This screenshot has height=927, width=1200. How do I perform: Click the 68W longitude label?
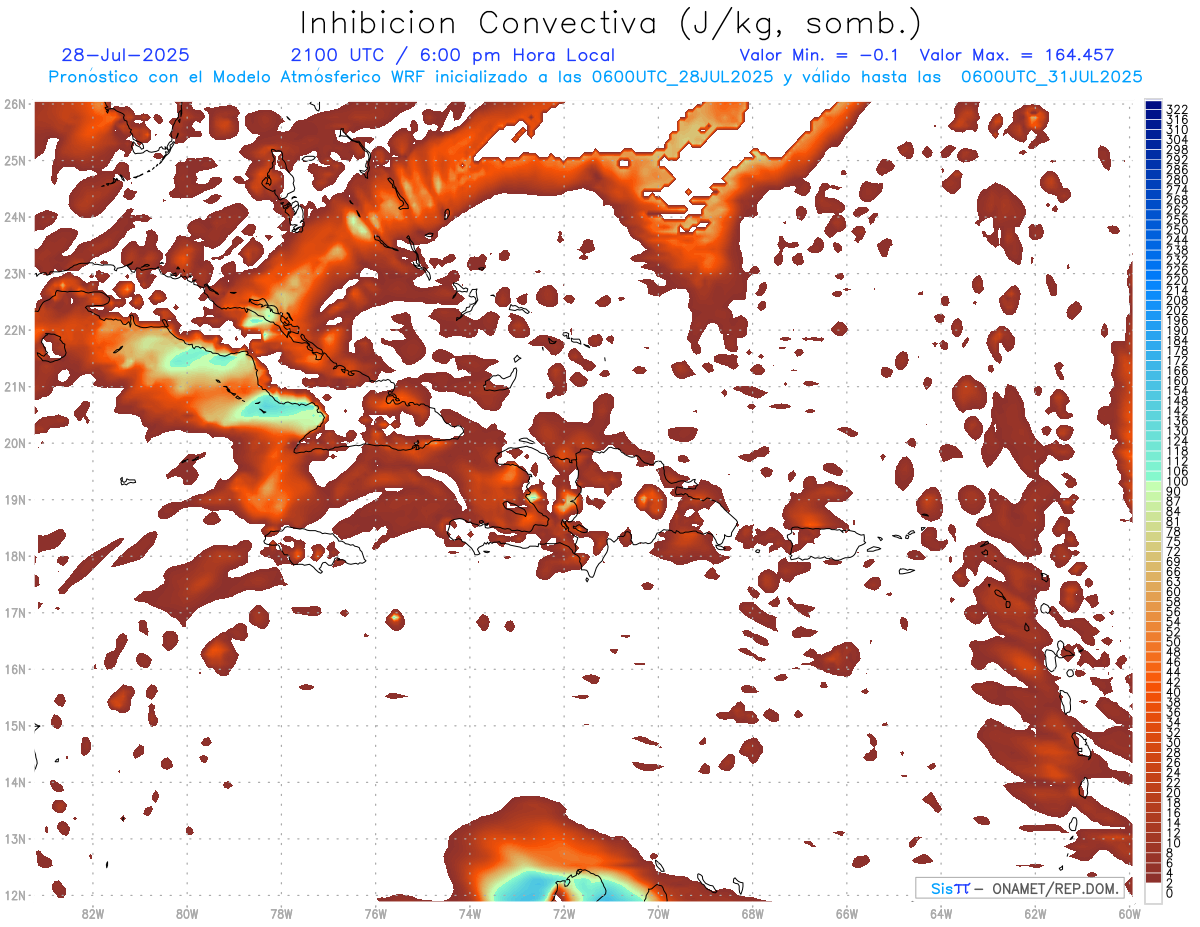click(753, 913)
